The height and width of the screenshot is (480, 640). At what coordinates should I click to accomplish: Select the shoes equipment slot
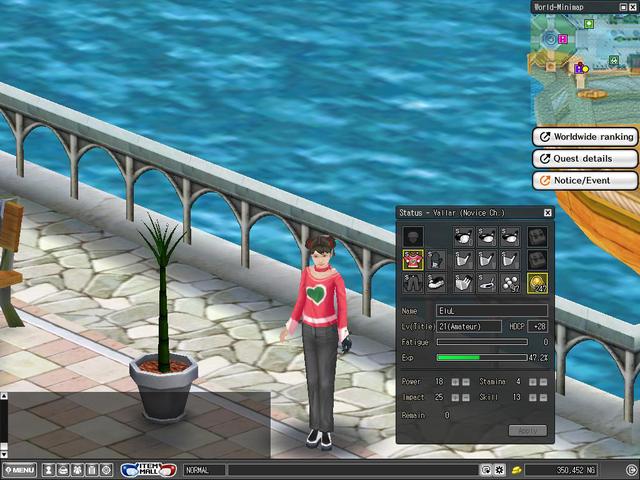coord(436,283)
